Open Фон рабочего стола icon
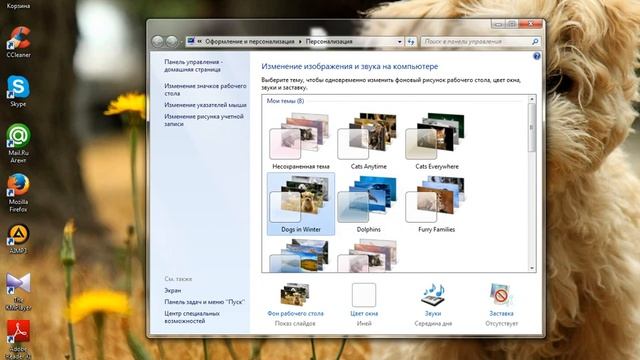Screen dimensions: 640x360 click(295, 294)
